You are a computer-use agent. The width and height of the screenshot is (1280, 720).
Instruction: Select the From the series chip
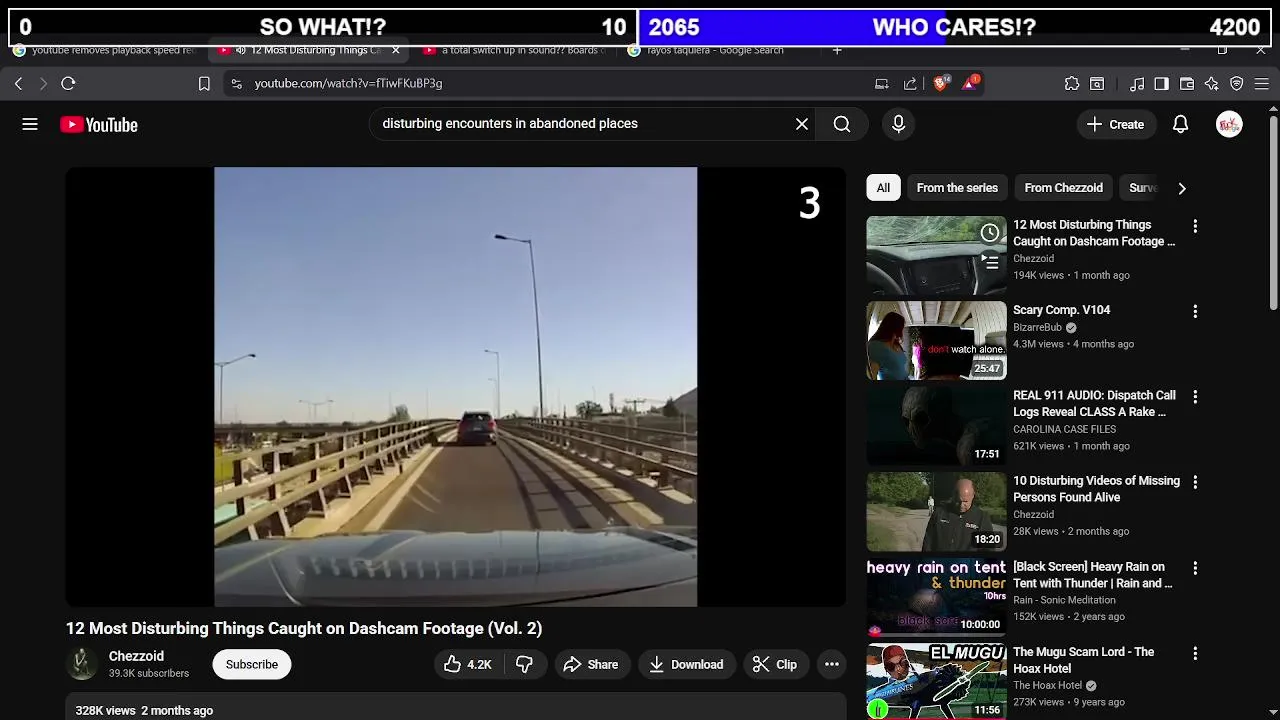(x=957, y=188)
